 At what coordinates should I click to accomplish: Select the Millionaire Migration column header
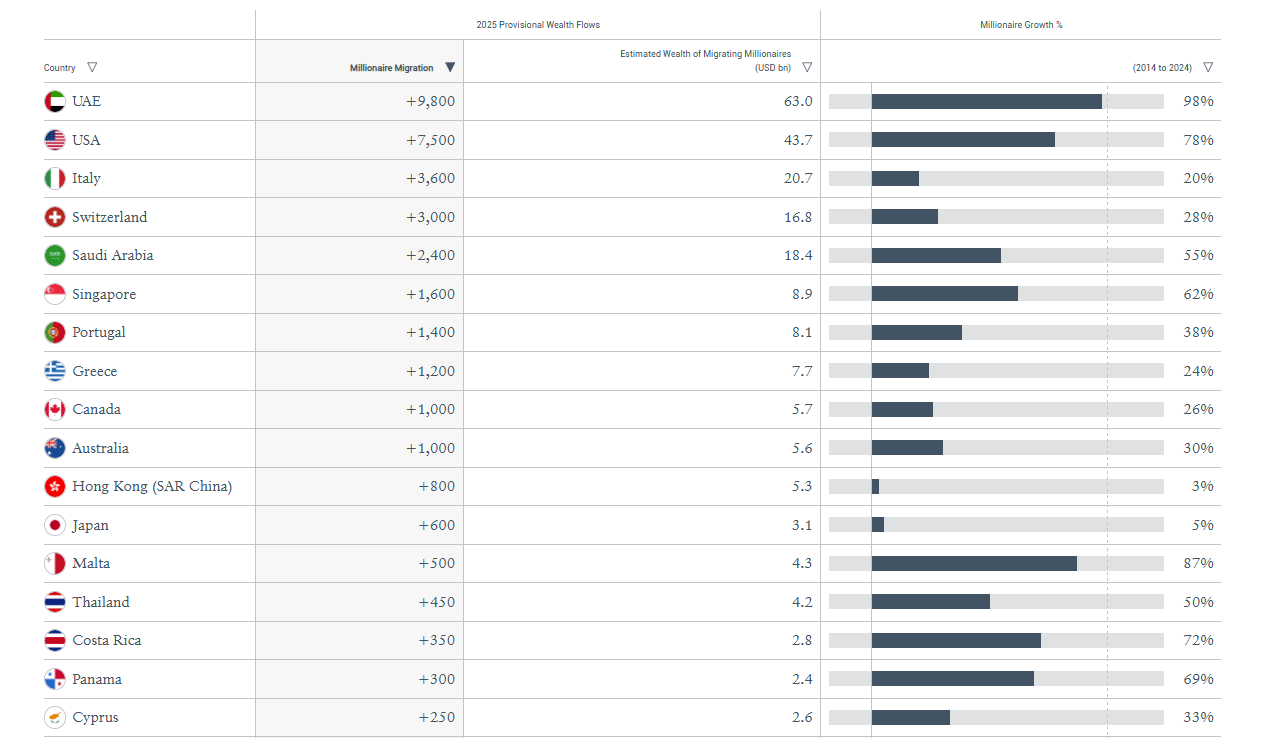point(391,68)
